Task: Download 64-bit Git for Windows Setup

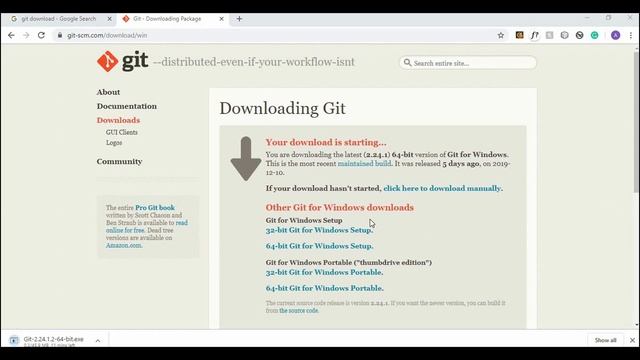Action: pos(319,246)
